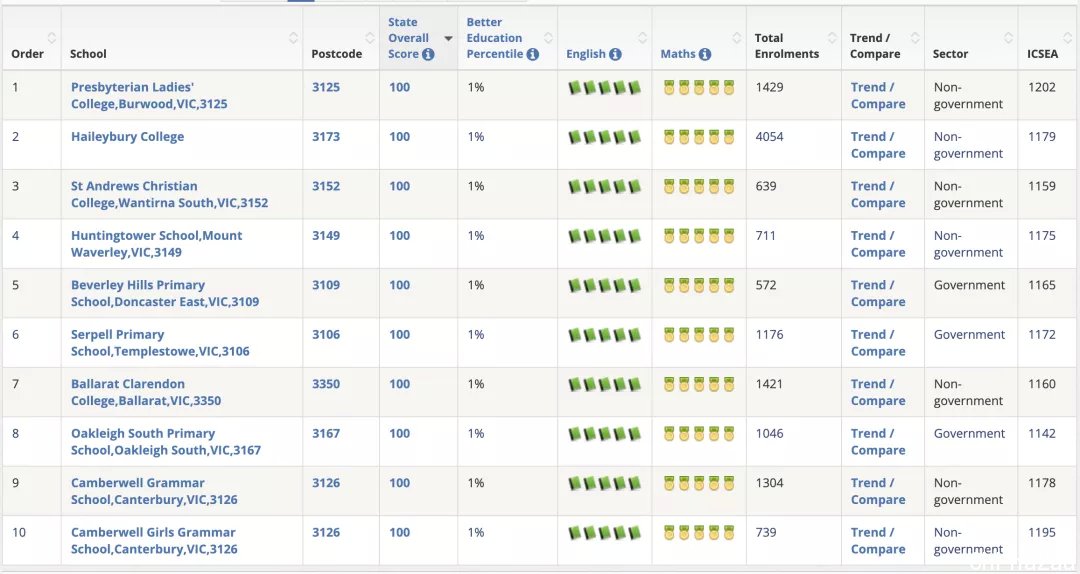Open St Andrews Christian College link
Screen dimensions: 1080x574
pyautogui.click(x=169, y=194)
